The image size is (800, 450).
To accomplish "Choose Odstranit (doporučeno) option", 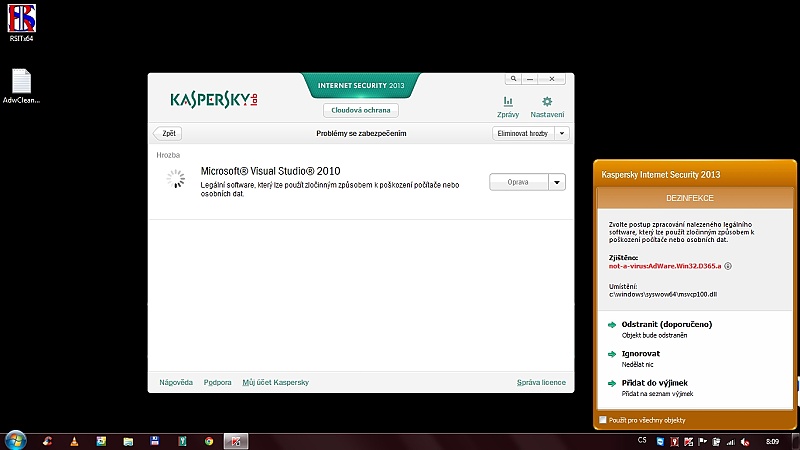I will (x=666, y=324).
